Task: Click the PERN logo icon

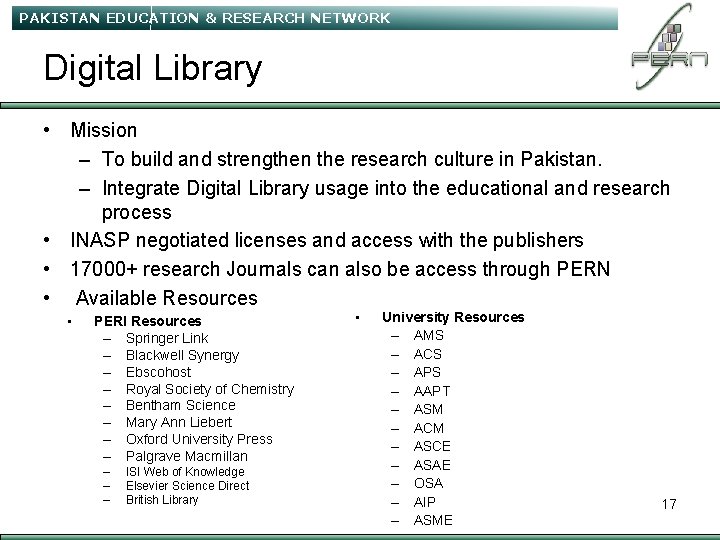Action: pos(669,46)
